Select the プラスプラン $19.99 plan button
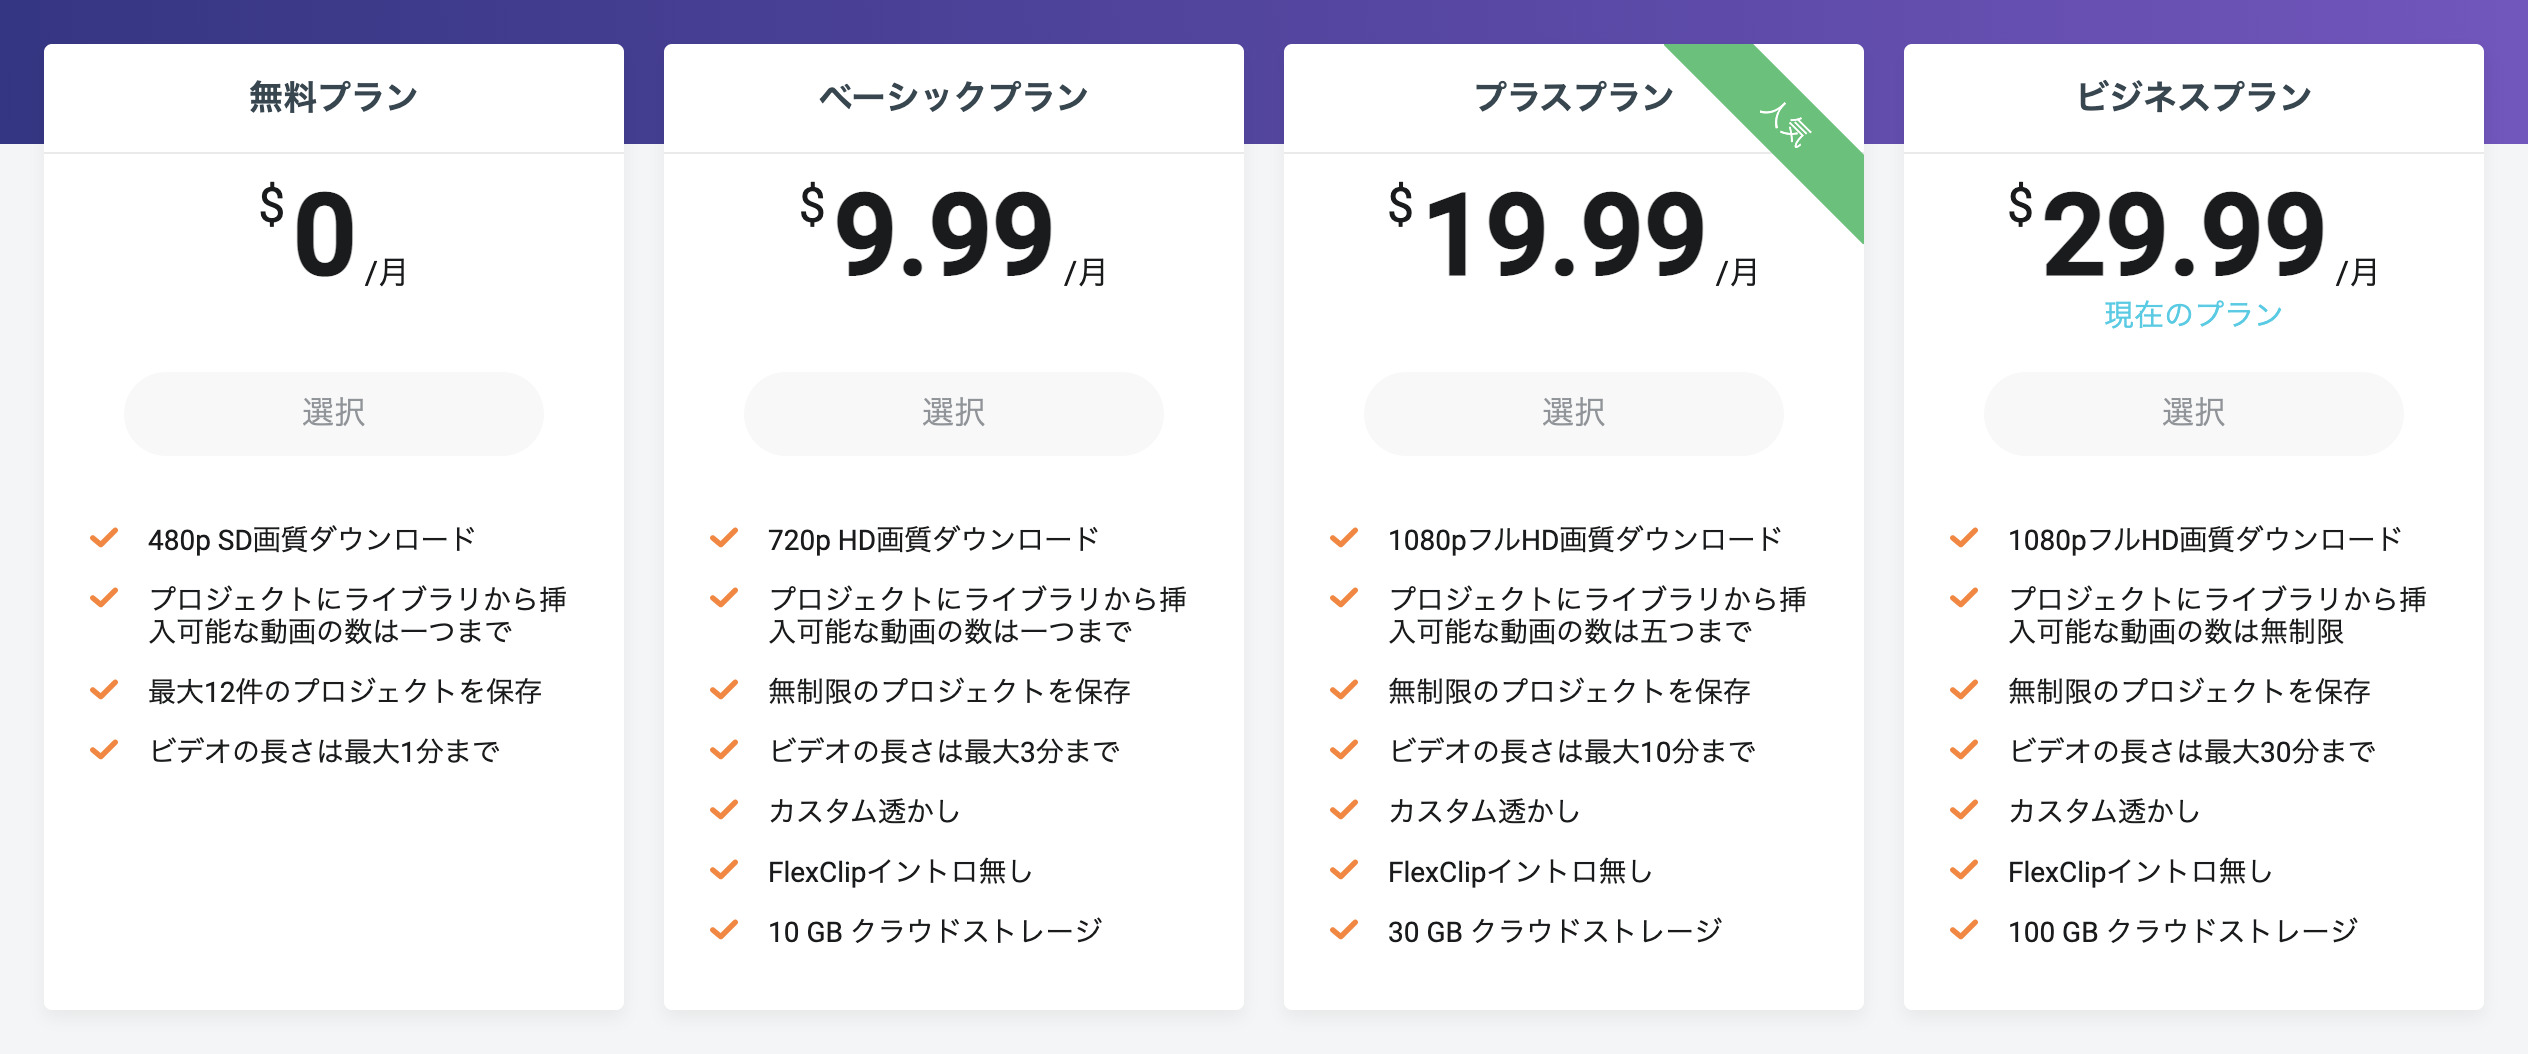This screenshot has width=2528, height=1054. [1573, 413]
